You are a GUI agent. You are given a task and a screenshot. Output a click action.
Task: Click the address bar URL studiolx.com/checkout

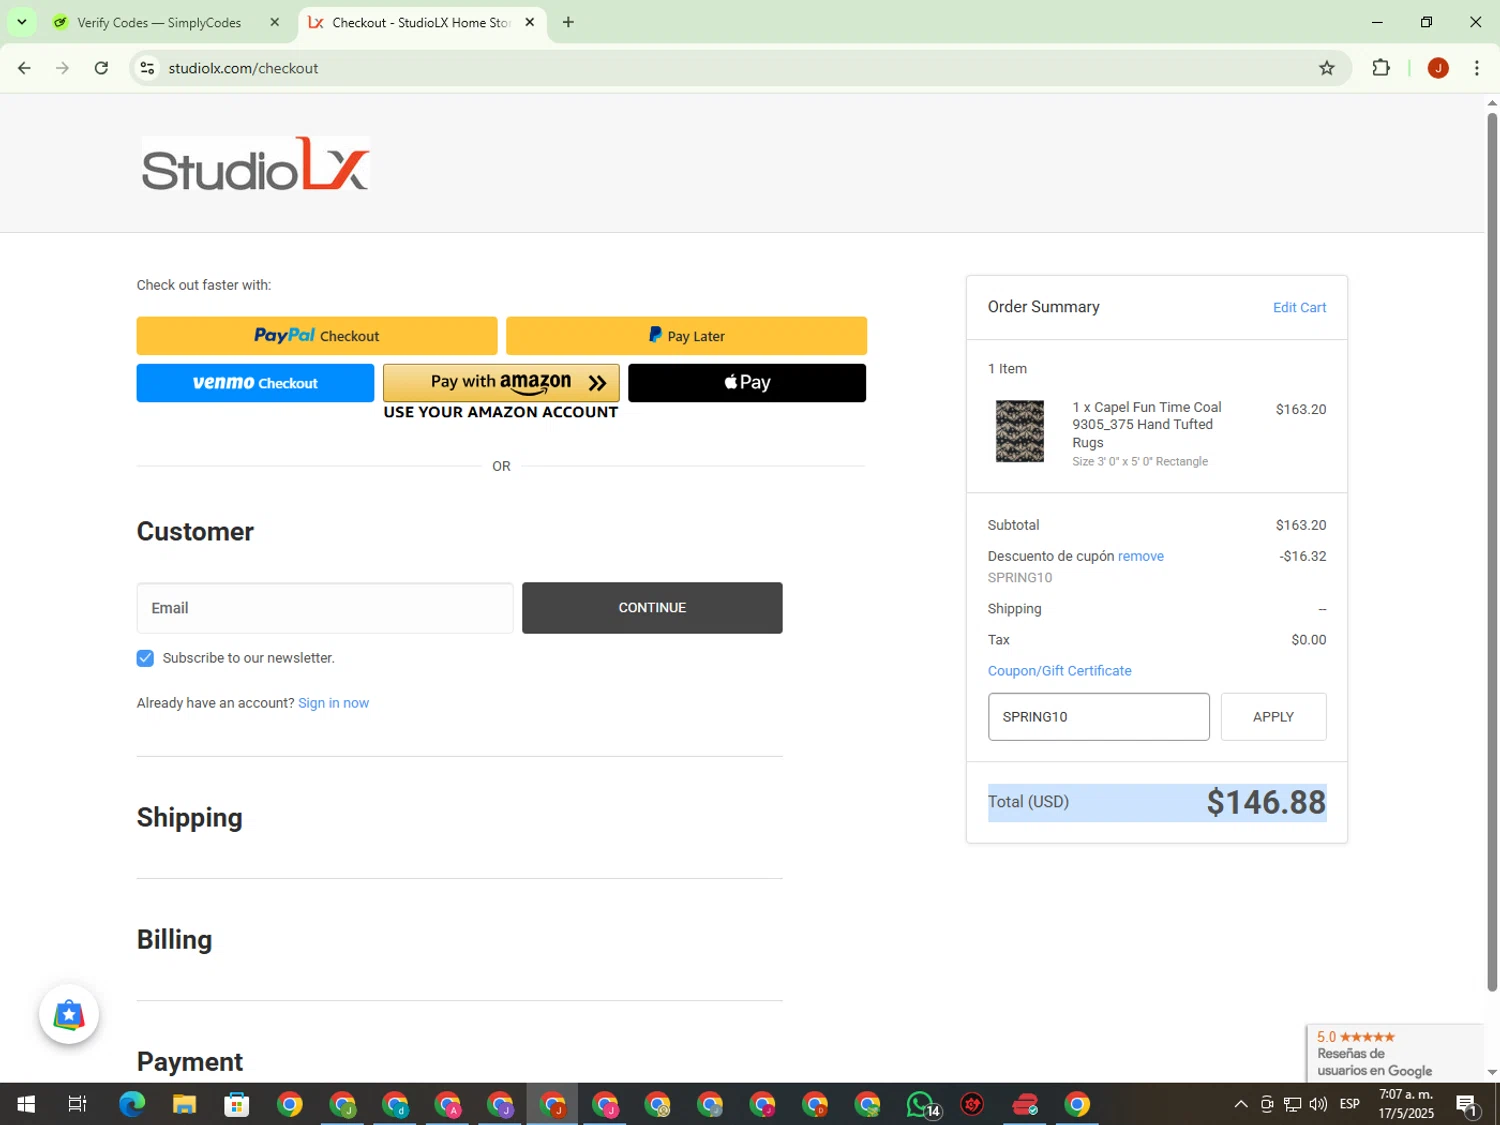pyautogui.click(x=243, y=68)
